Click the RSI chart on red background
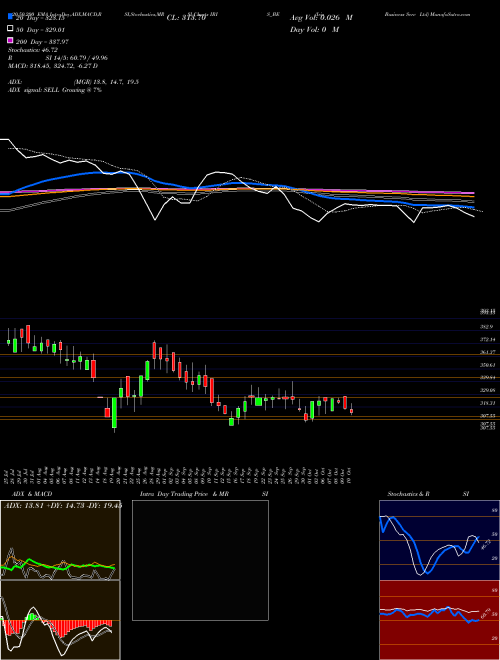The width and height of the screenshot is (500, 660). point(439,620)
